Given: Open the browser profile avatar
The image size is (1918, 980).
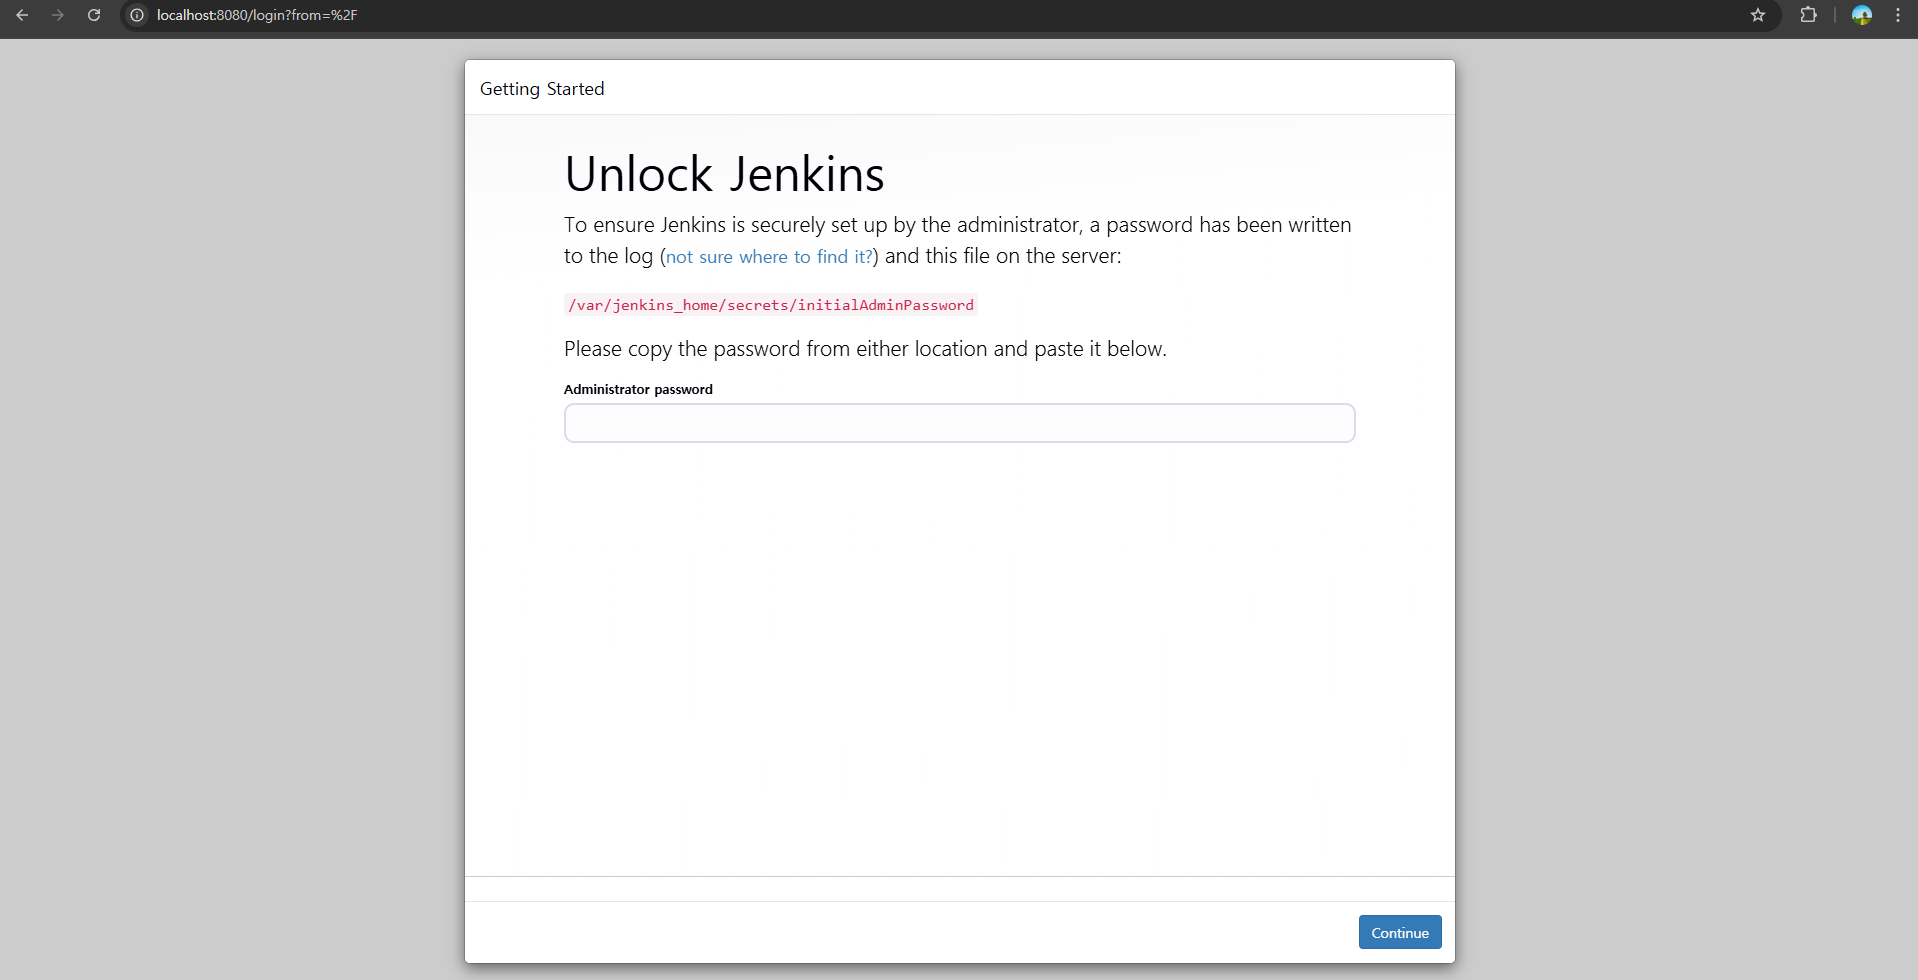Looking at the screenshot, I should point(1862,15).
